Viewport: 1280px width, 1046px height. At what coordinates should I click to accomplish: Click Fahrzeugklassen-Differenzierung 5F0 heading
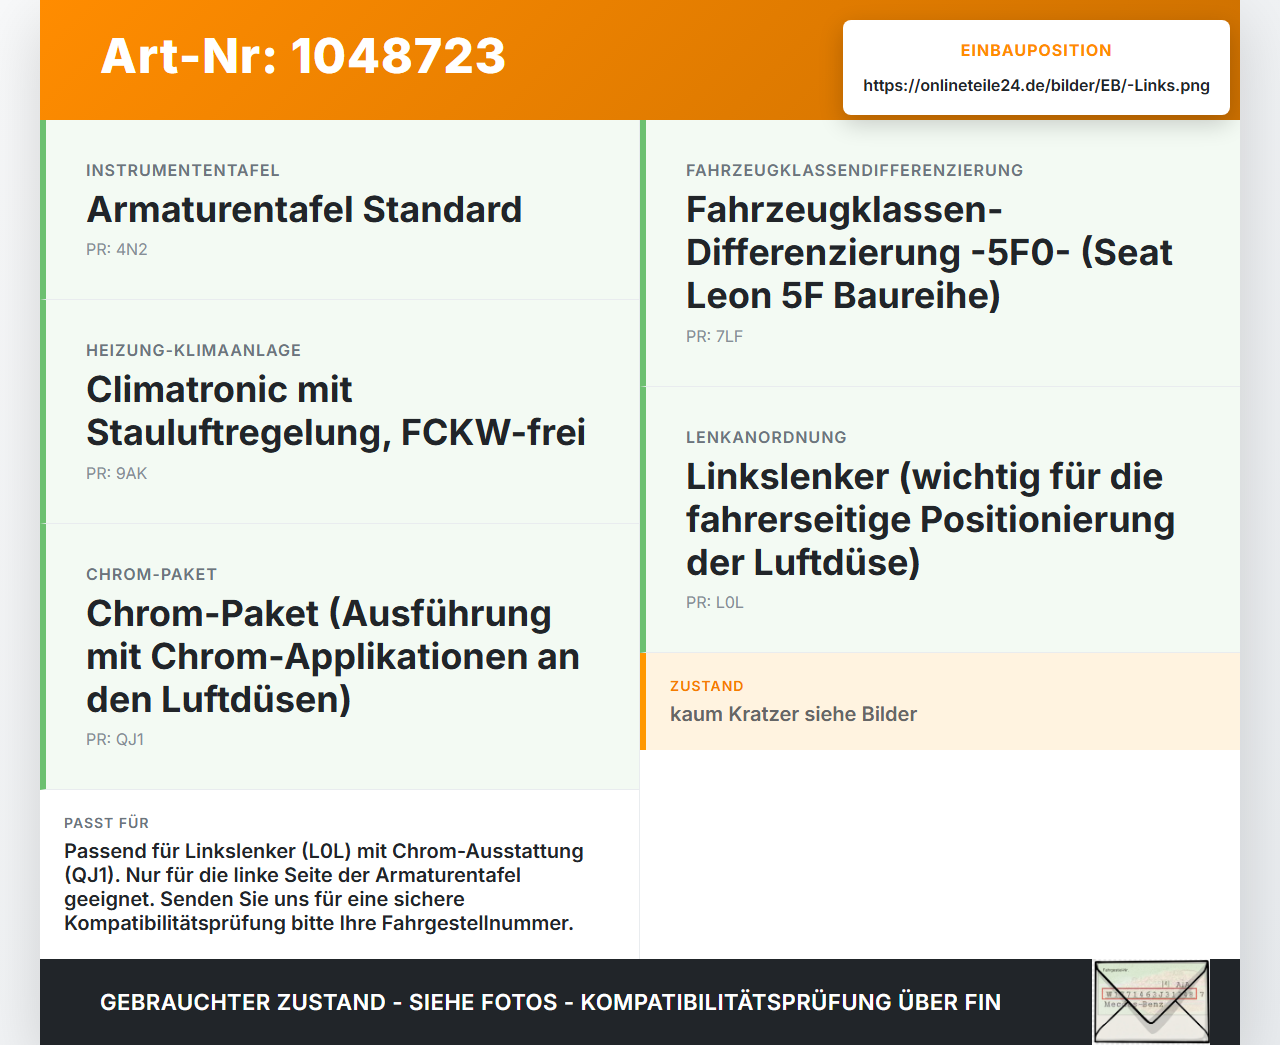[x=929, y=253]
